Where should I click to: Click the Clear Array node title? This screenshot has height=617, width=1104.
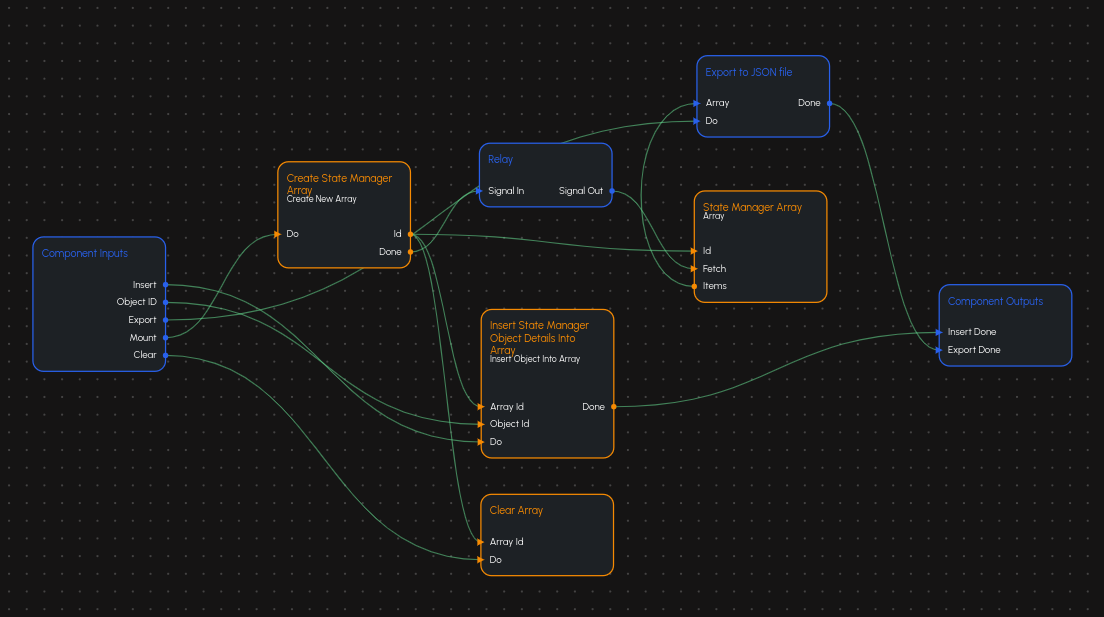[516, 510]
